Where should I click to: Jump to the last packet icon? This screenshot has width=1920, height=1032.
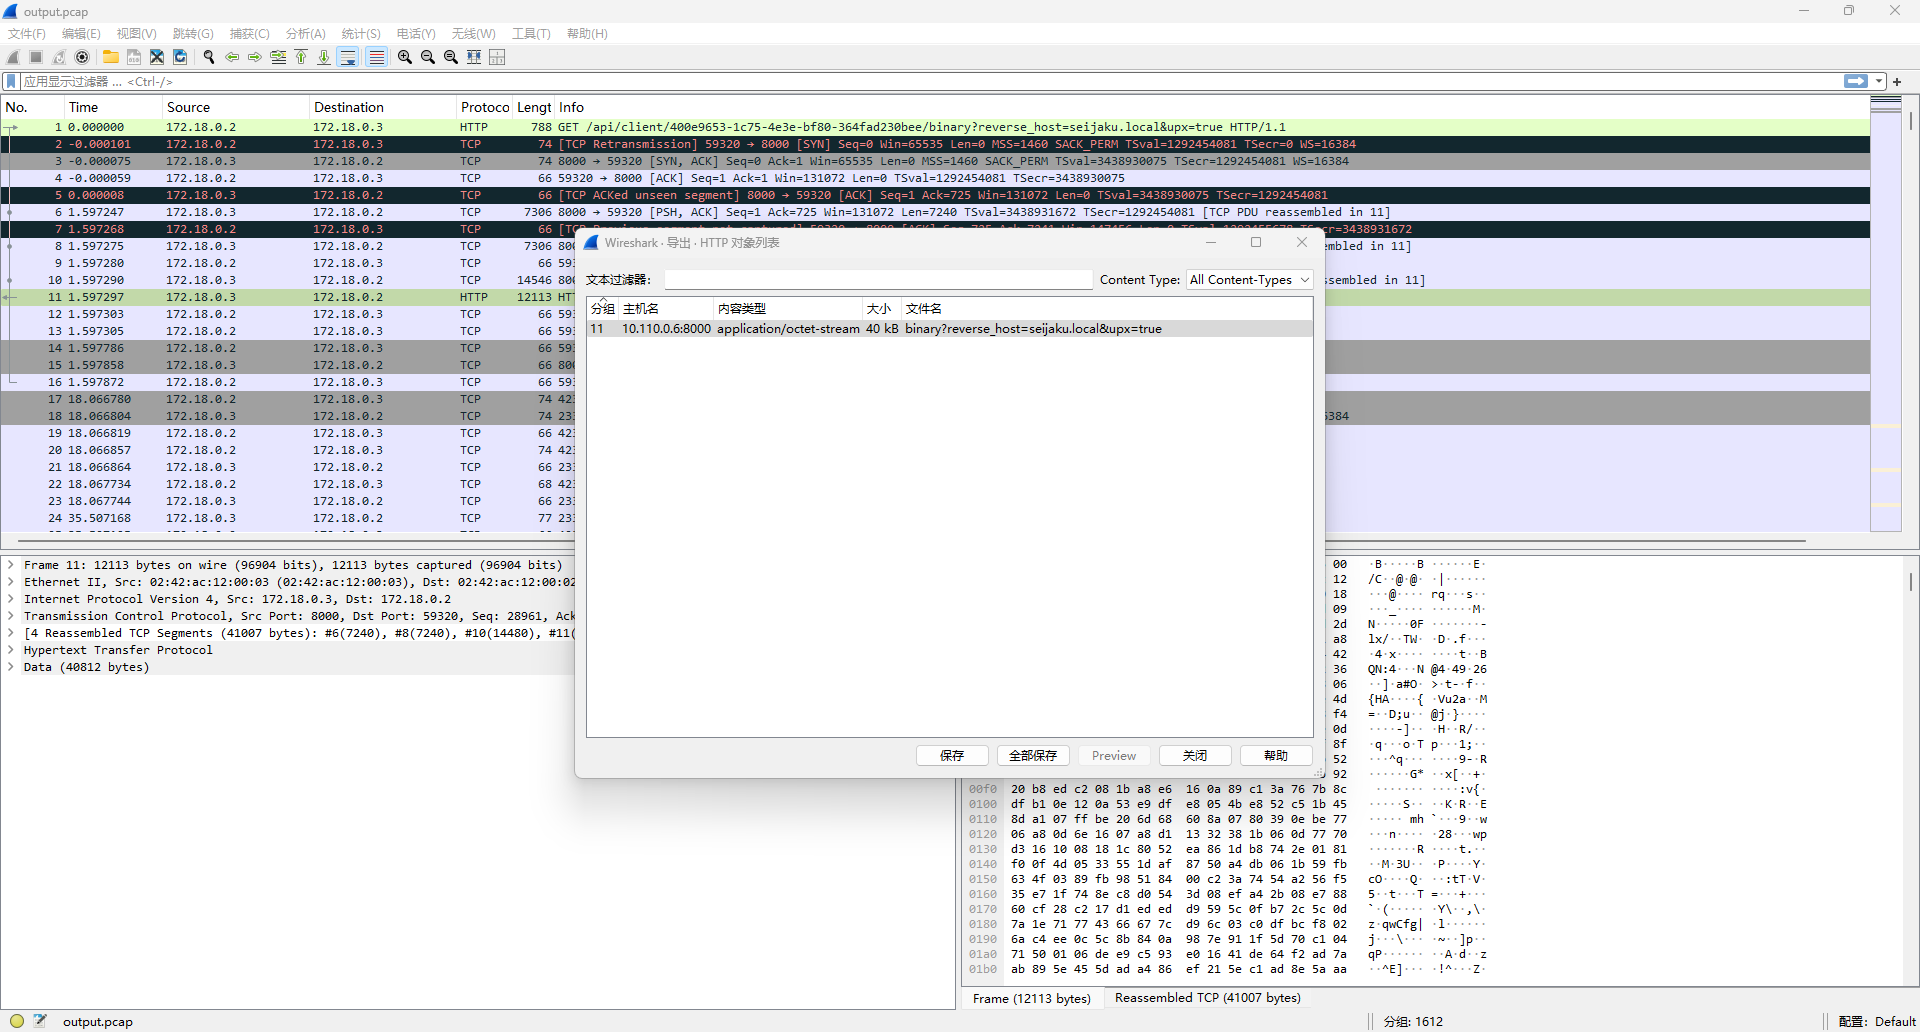click(324, 57)
